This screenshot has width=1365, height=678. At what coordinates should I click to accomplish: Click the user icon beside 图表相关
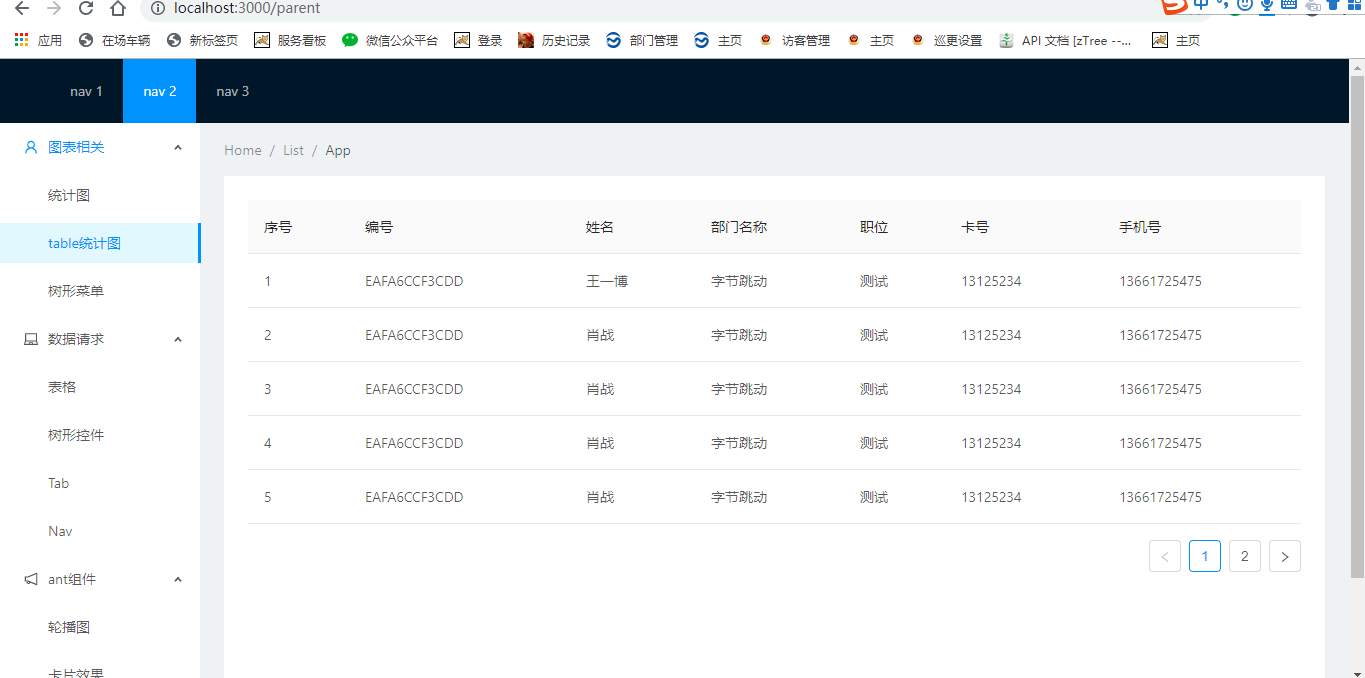[31, 147]
